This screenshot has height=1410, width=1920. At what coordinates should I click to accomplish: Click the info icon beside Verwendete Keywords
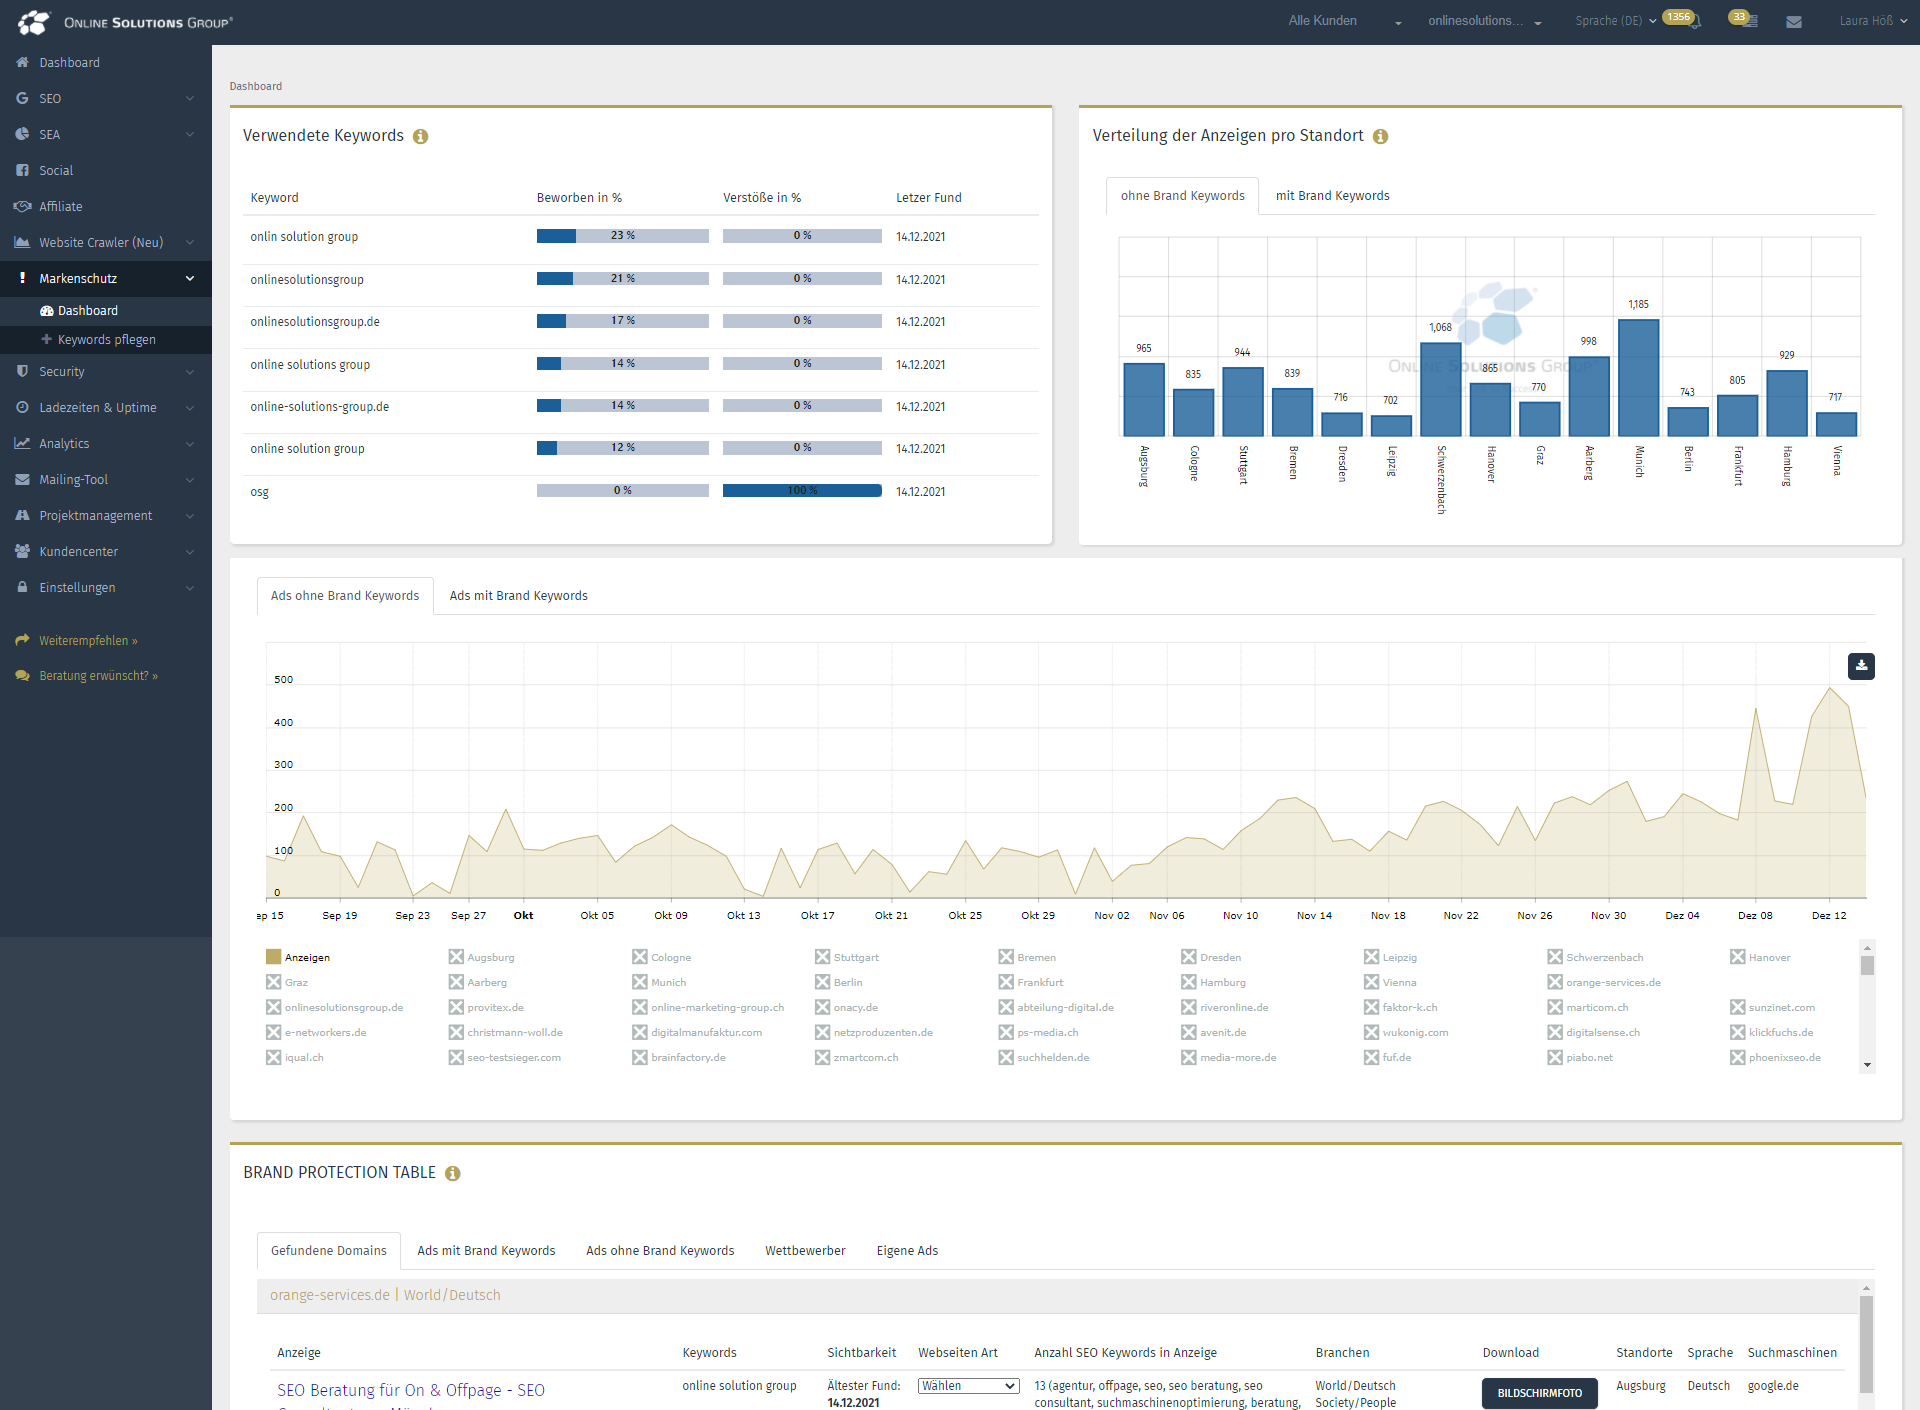point(421,137)
